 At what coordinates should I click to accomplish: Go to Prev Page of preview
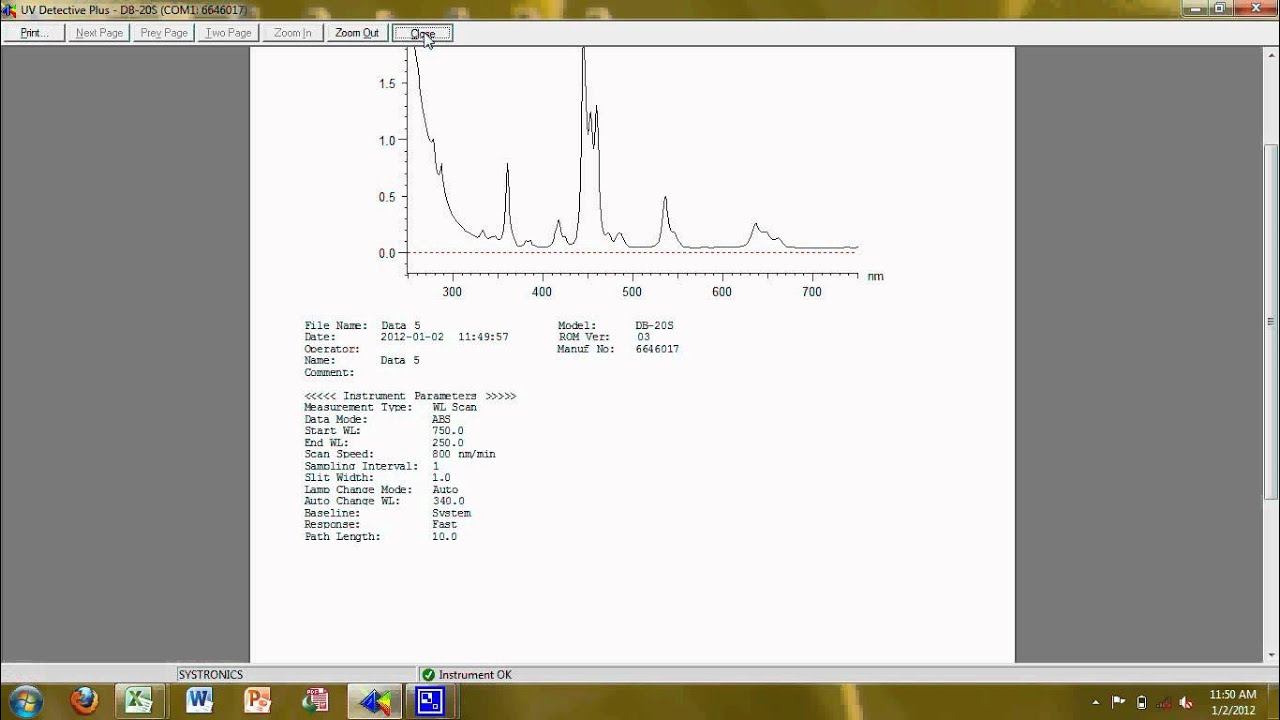(x=164, y=33)
